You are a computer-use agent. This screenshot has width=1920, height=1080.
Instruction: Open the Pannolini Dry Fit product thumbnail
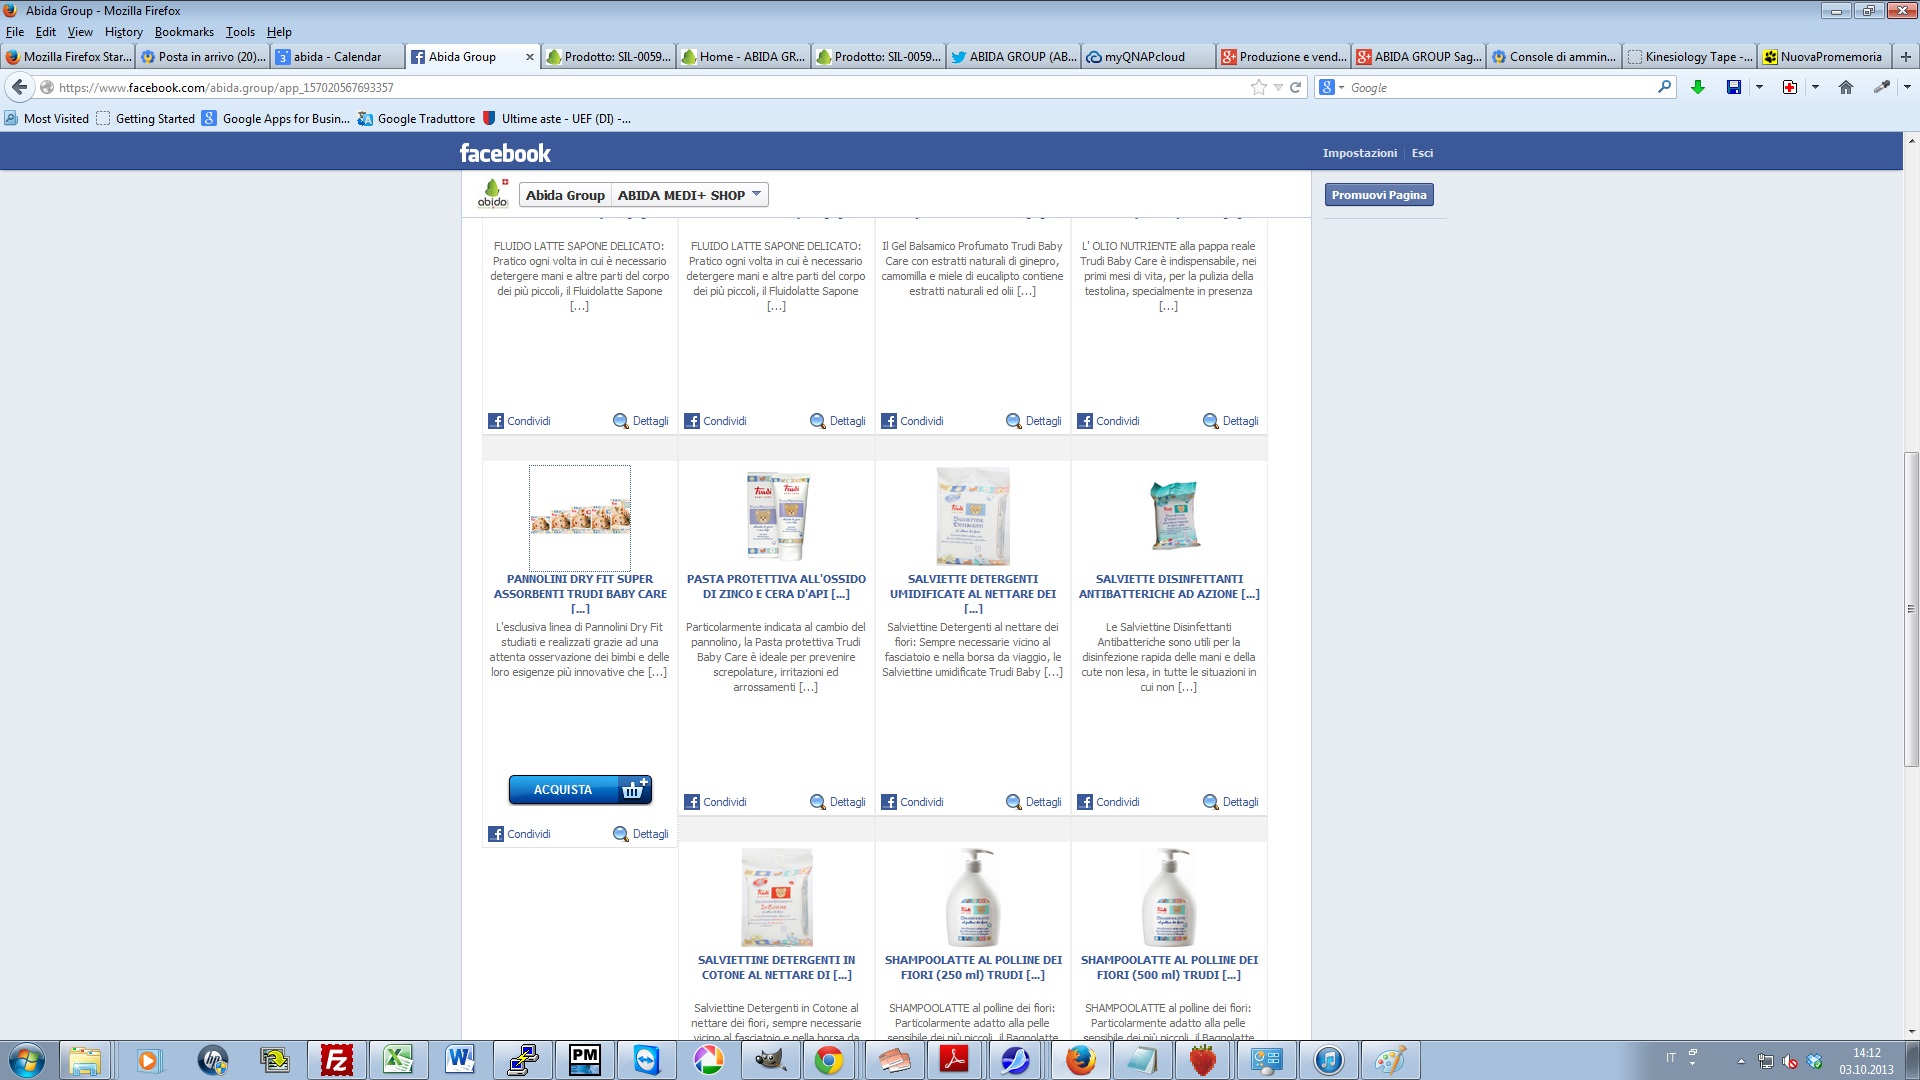pos(580,518)
